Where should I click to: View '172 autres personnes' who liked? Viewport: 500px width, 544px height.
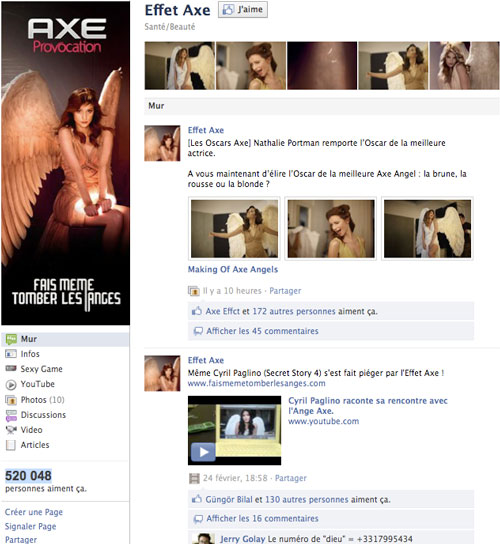[294, 311]
